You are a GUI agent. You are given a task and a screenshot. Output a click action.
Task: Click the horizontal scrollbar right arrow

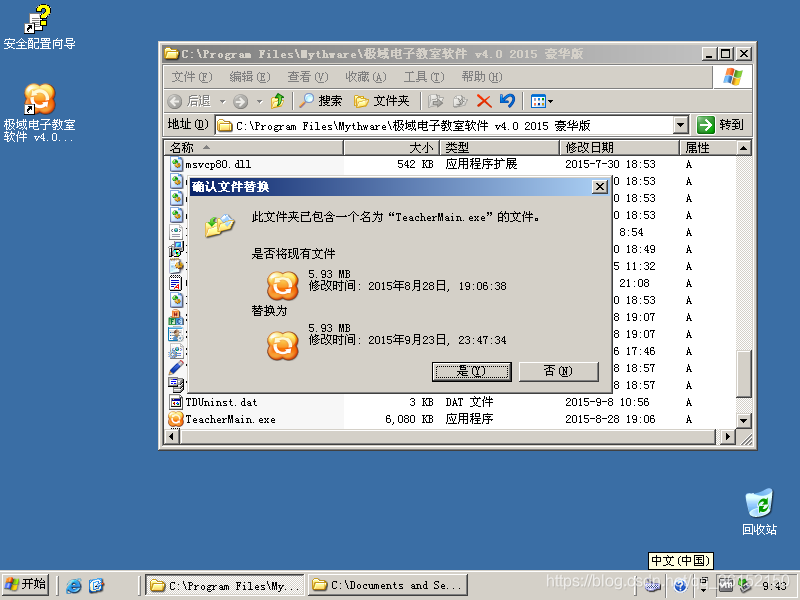click(728, 437)
